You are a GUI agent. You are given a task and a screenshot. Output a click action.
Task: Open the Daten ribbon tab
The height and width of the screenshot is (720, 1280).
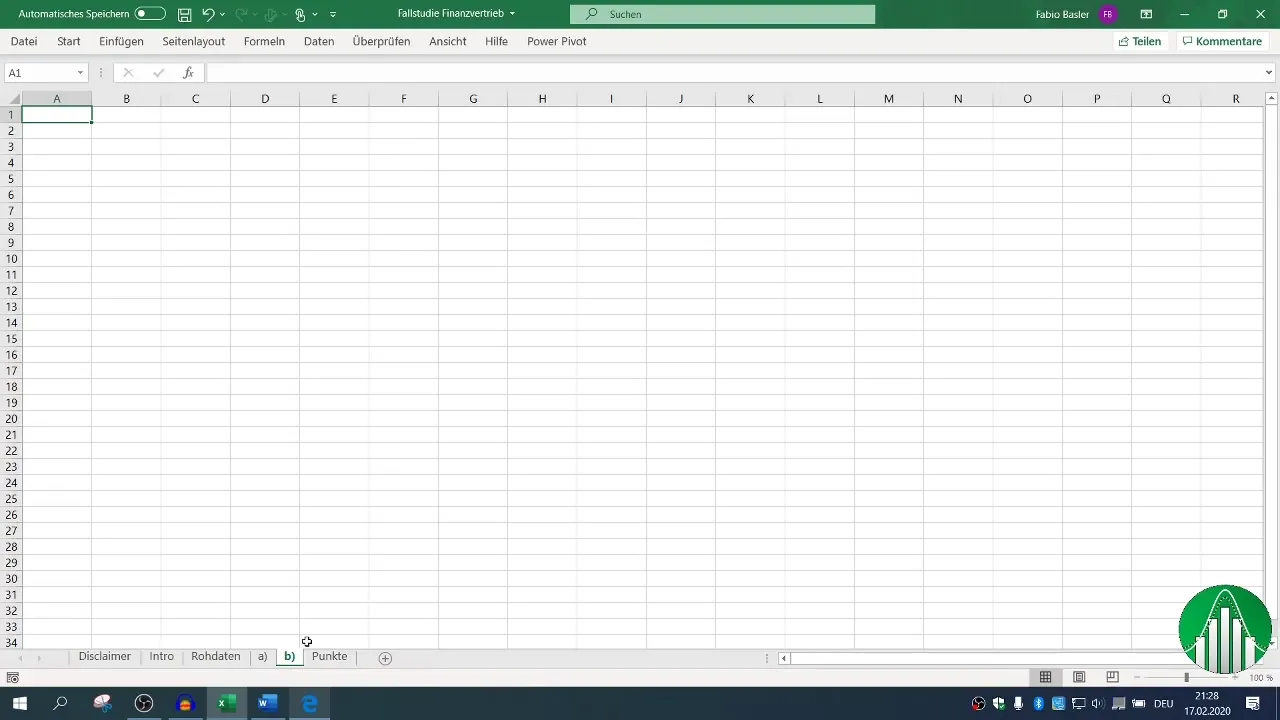319,41
